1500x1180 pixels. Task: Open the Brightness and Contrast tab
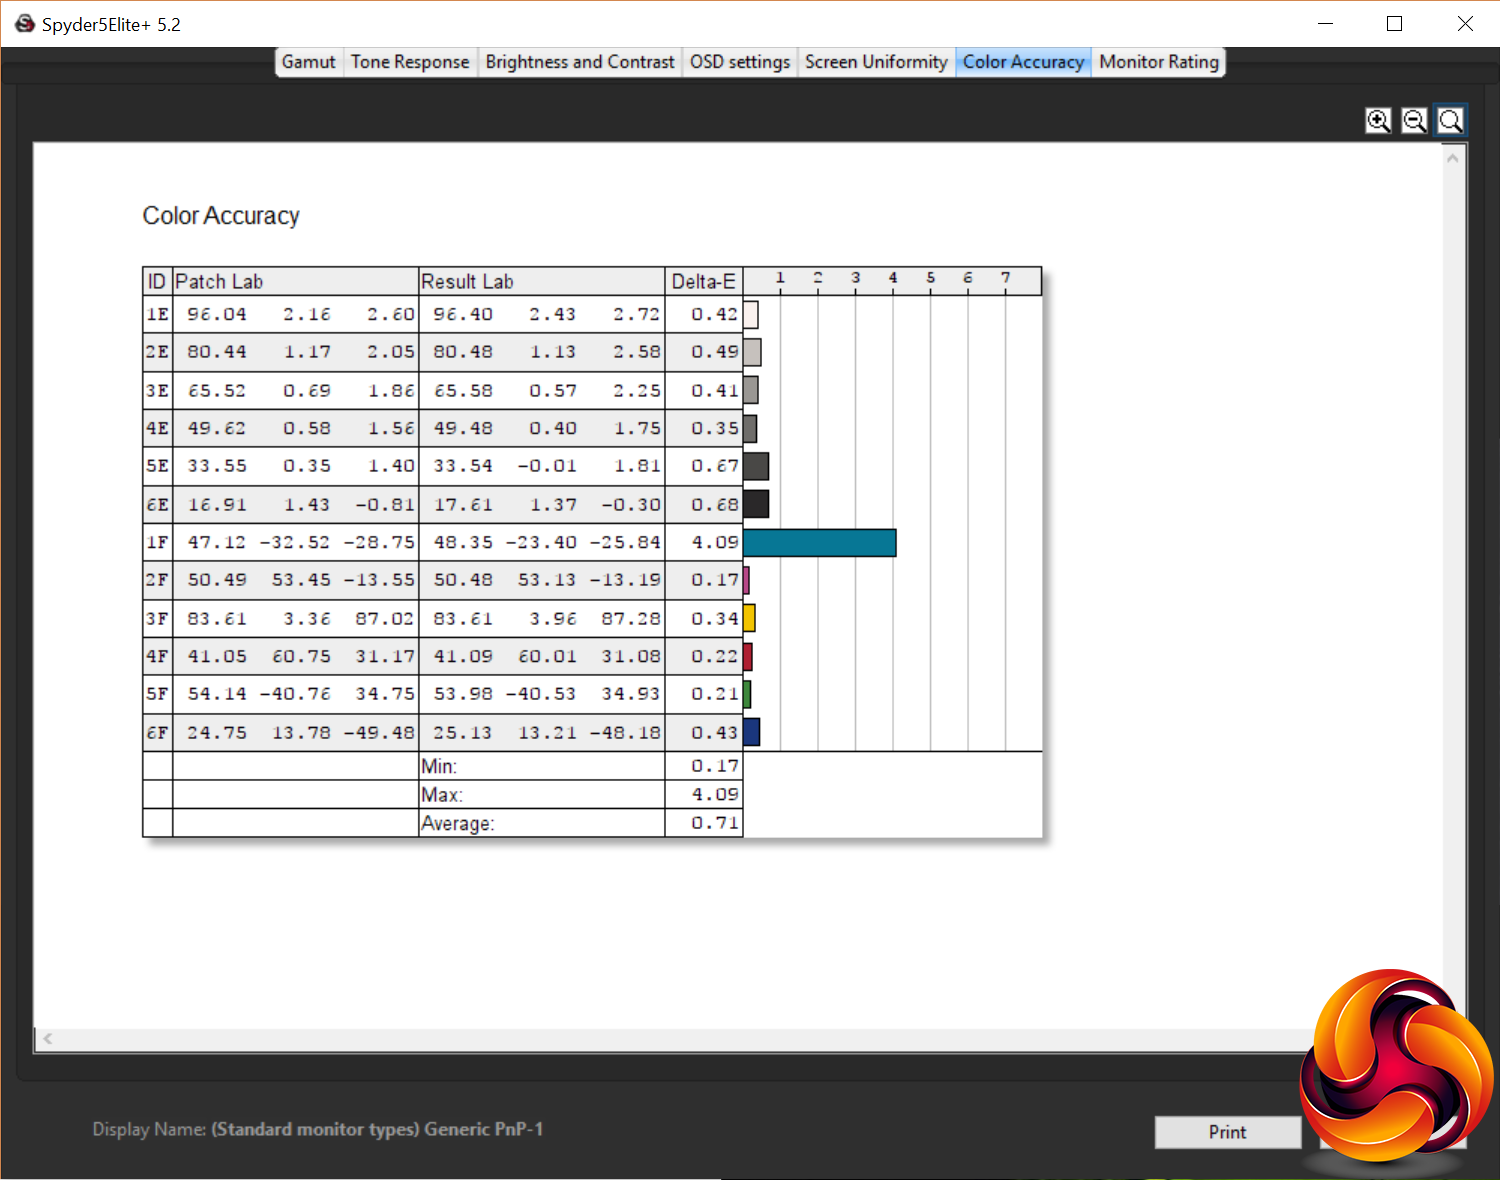[x=580, y=62]
